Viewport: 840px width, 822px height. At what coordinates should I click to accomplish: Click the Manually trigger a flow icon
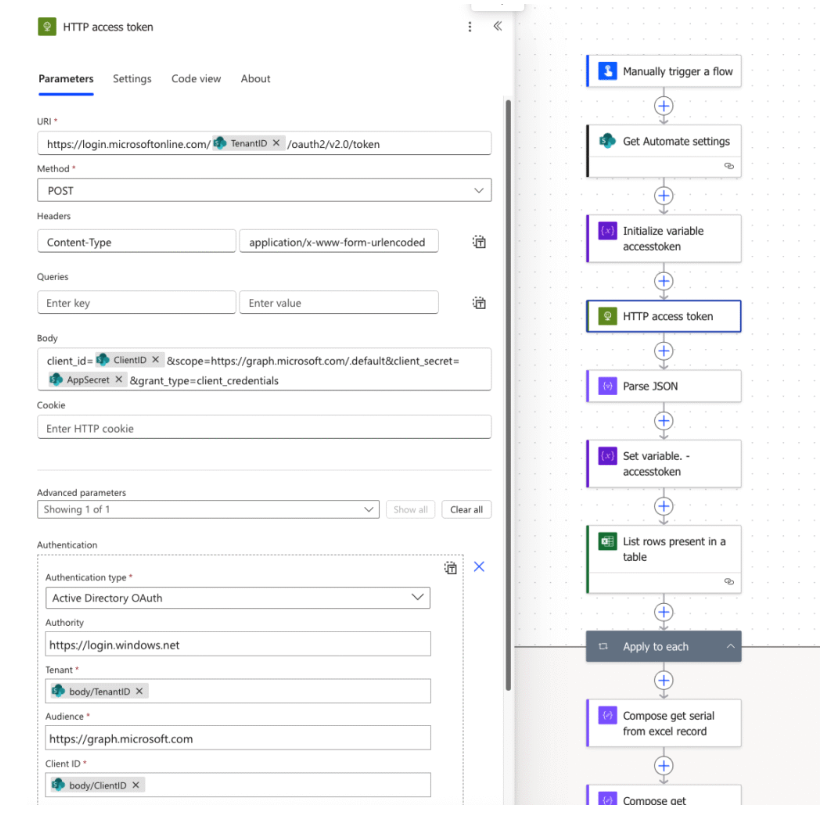608,71
